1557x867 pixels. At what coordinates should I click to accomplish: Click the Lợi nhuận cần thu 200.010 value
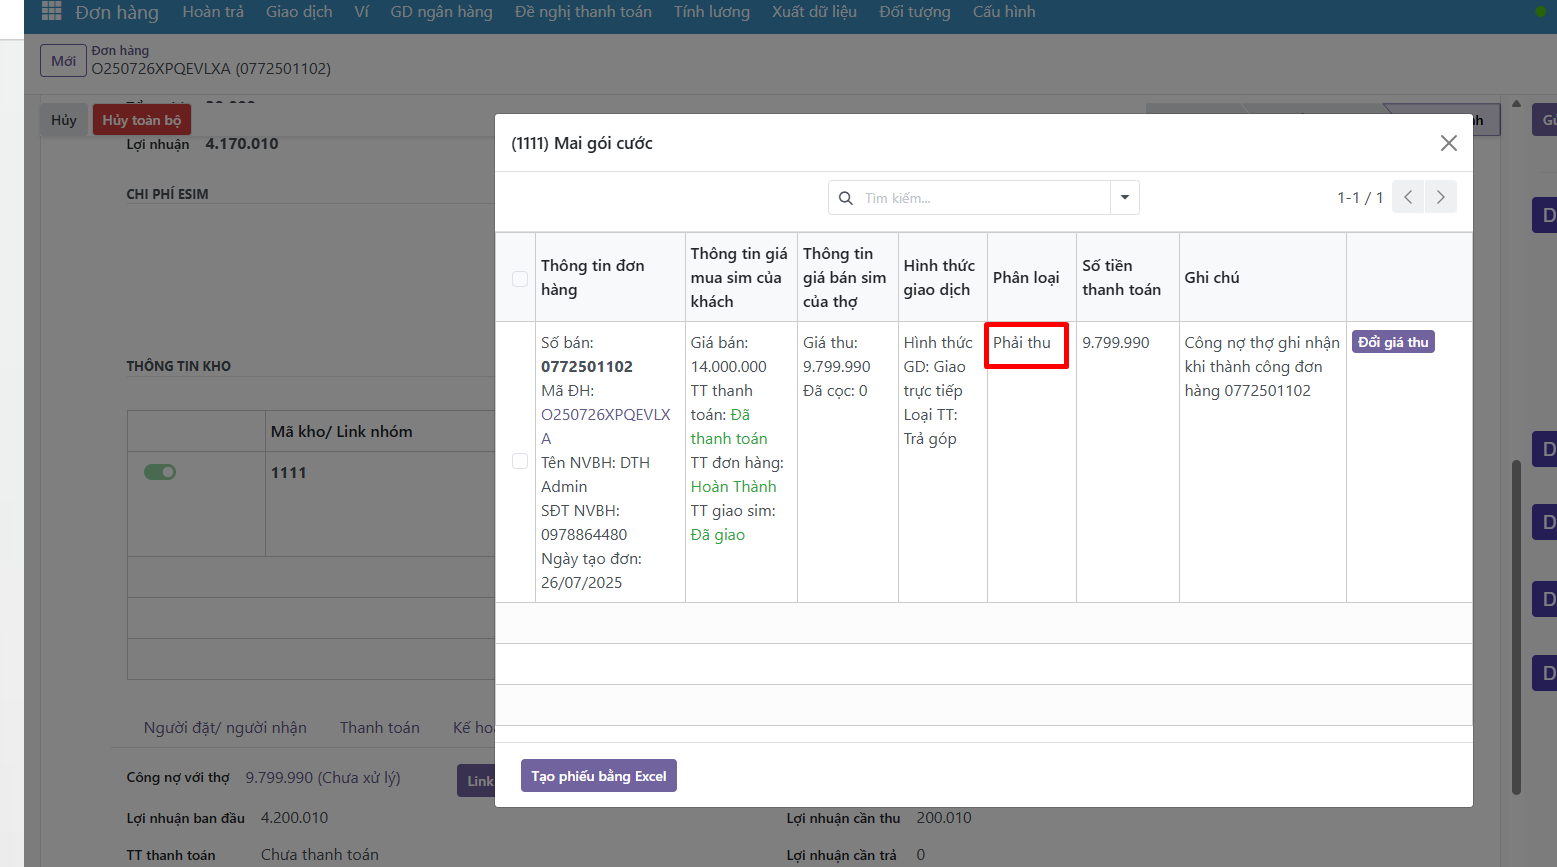944,817
